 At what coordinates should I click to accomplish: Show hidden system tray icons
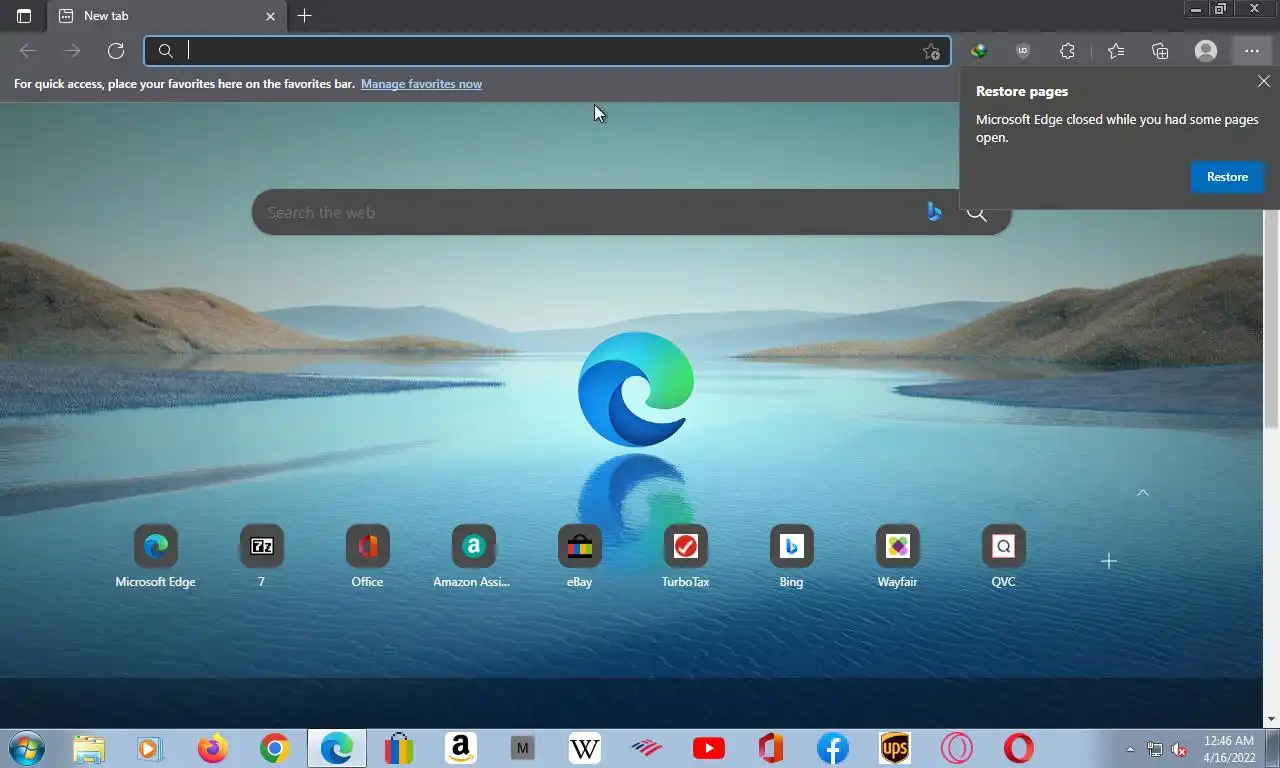[x=1131, y=749]
